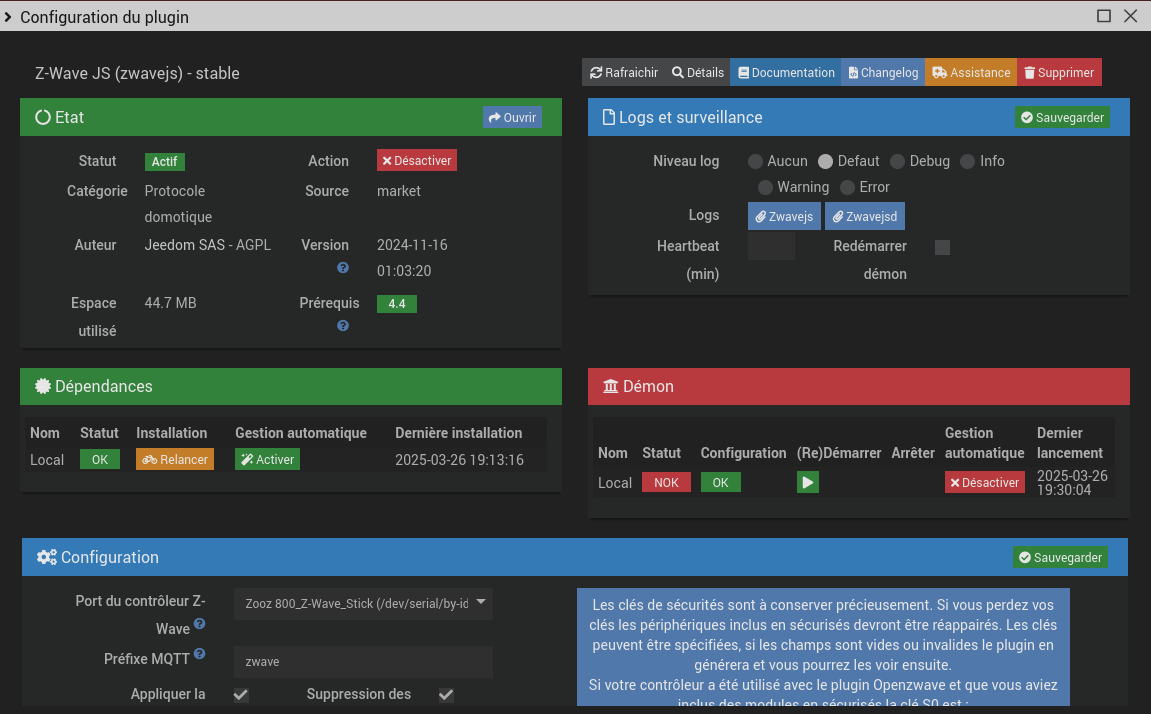
Task: Open the Documentation link
Action: [x=785, y=73]
